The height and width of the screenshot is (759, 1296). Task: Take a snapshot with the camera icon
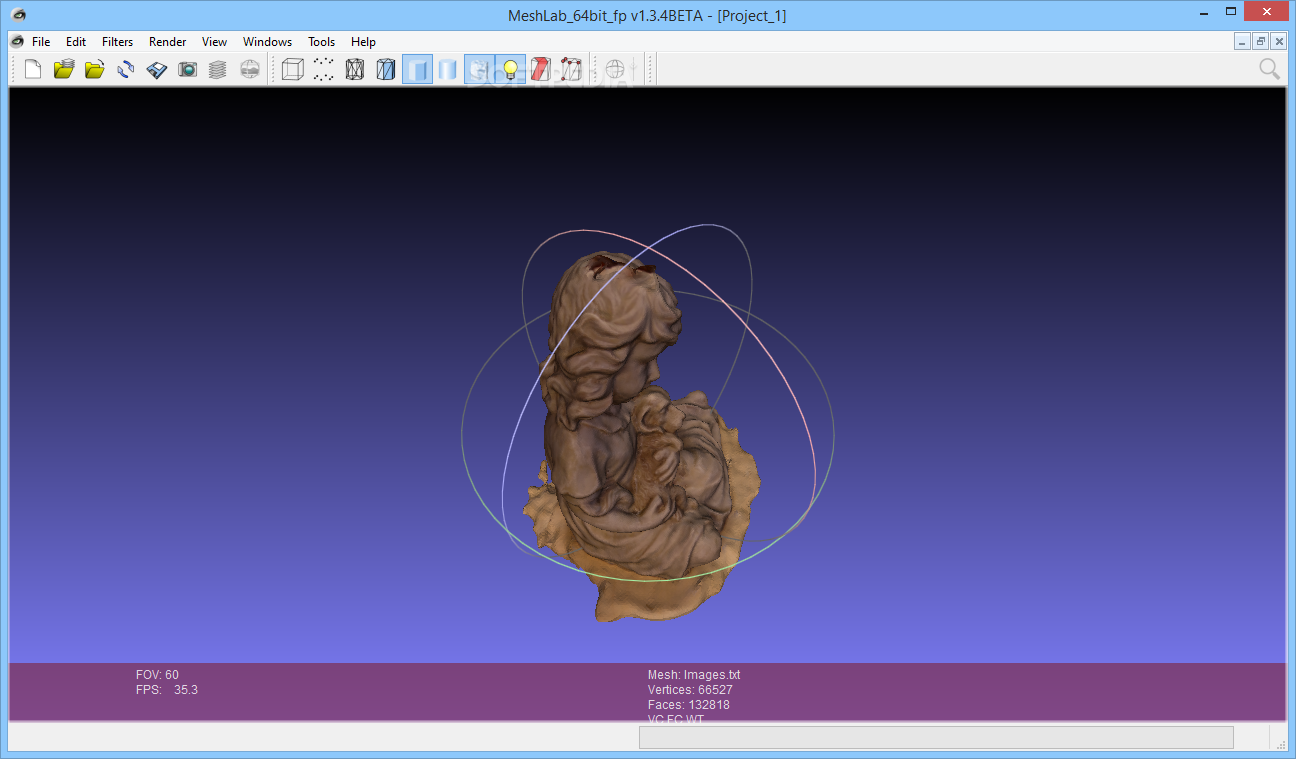[188, 69]
